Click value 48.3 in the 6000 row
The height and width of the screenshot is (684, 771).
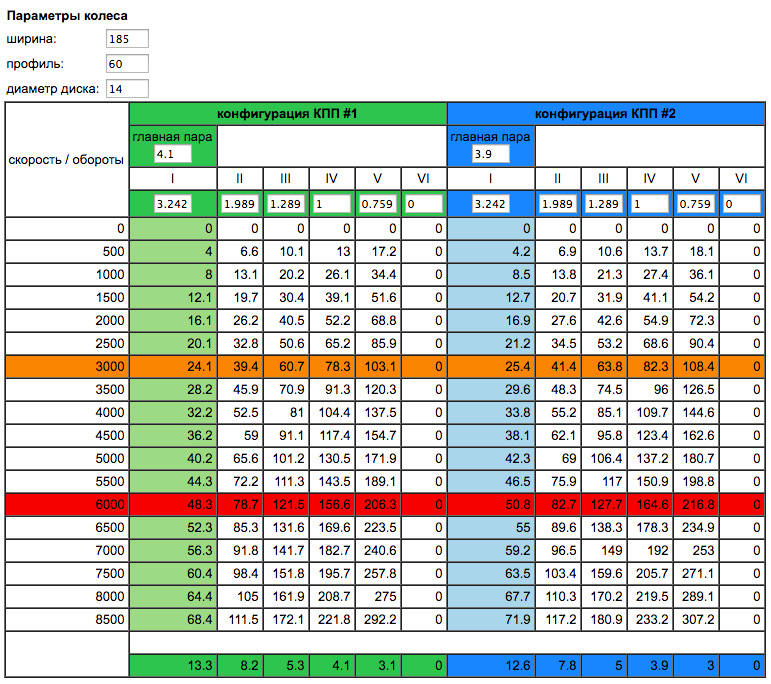point(199,505)
